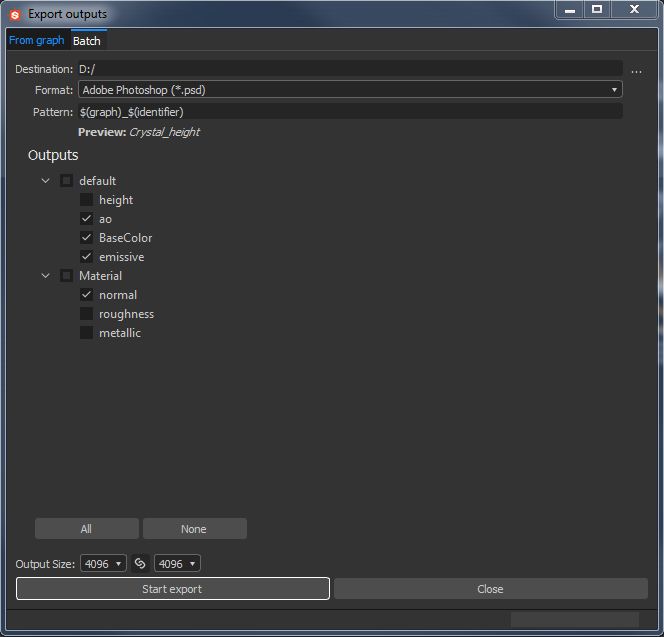Select the normal output label
This screenshot has width=664, height=637.
(x=118, y=295)
